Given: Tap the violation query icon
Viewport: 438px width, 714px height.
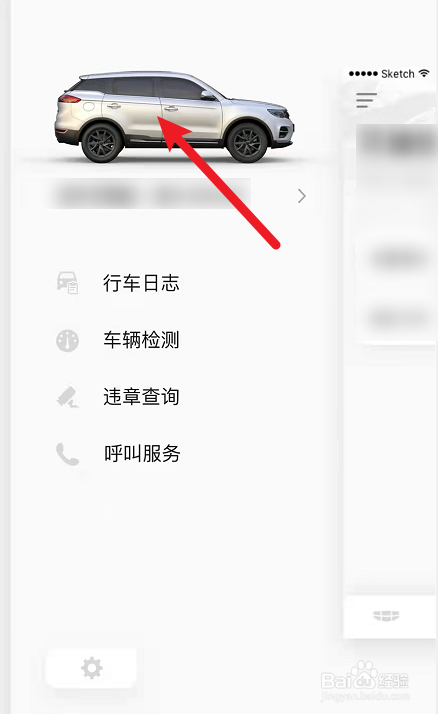Looking at the screenshot, I should pyautogui.click(x=67, y=397).
